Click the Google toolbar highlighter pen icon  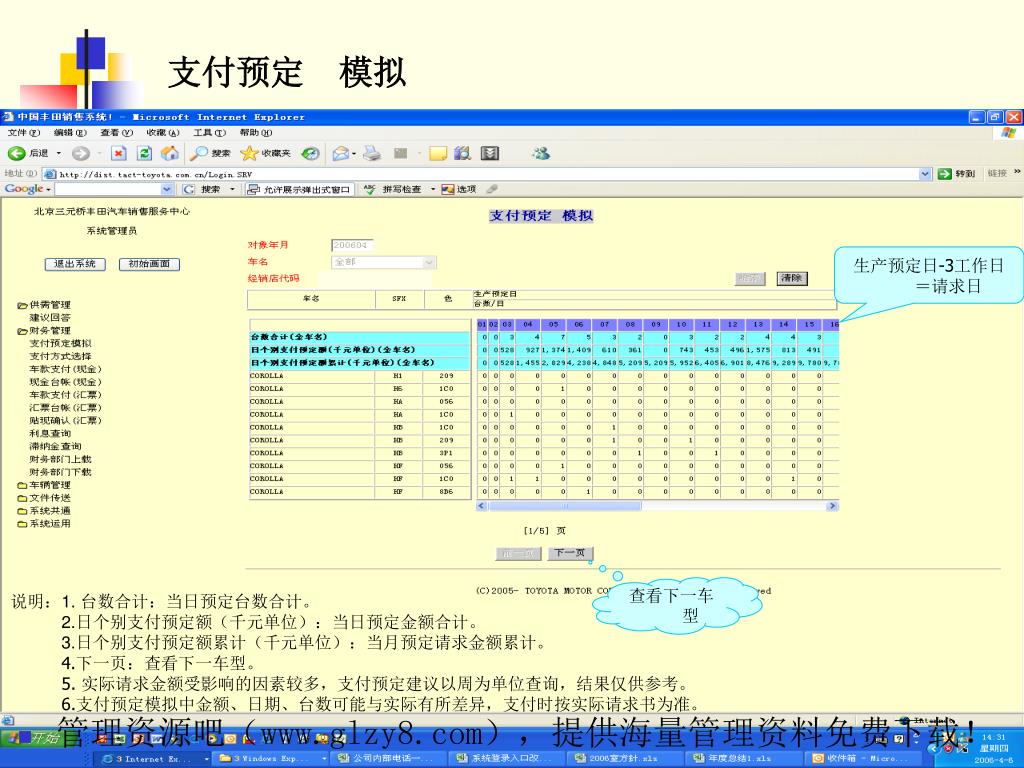(492, 189)
